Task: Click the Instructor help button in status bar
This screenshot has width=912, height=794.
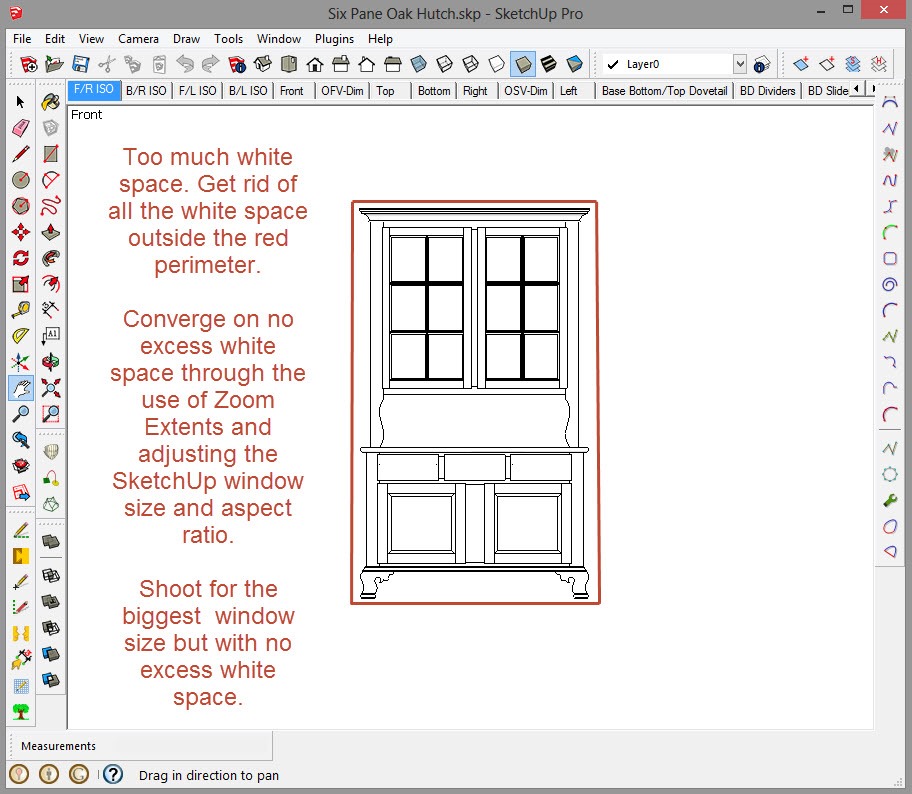Action: point(113,774)
